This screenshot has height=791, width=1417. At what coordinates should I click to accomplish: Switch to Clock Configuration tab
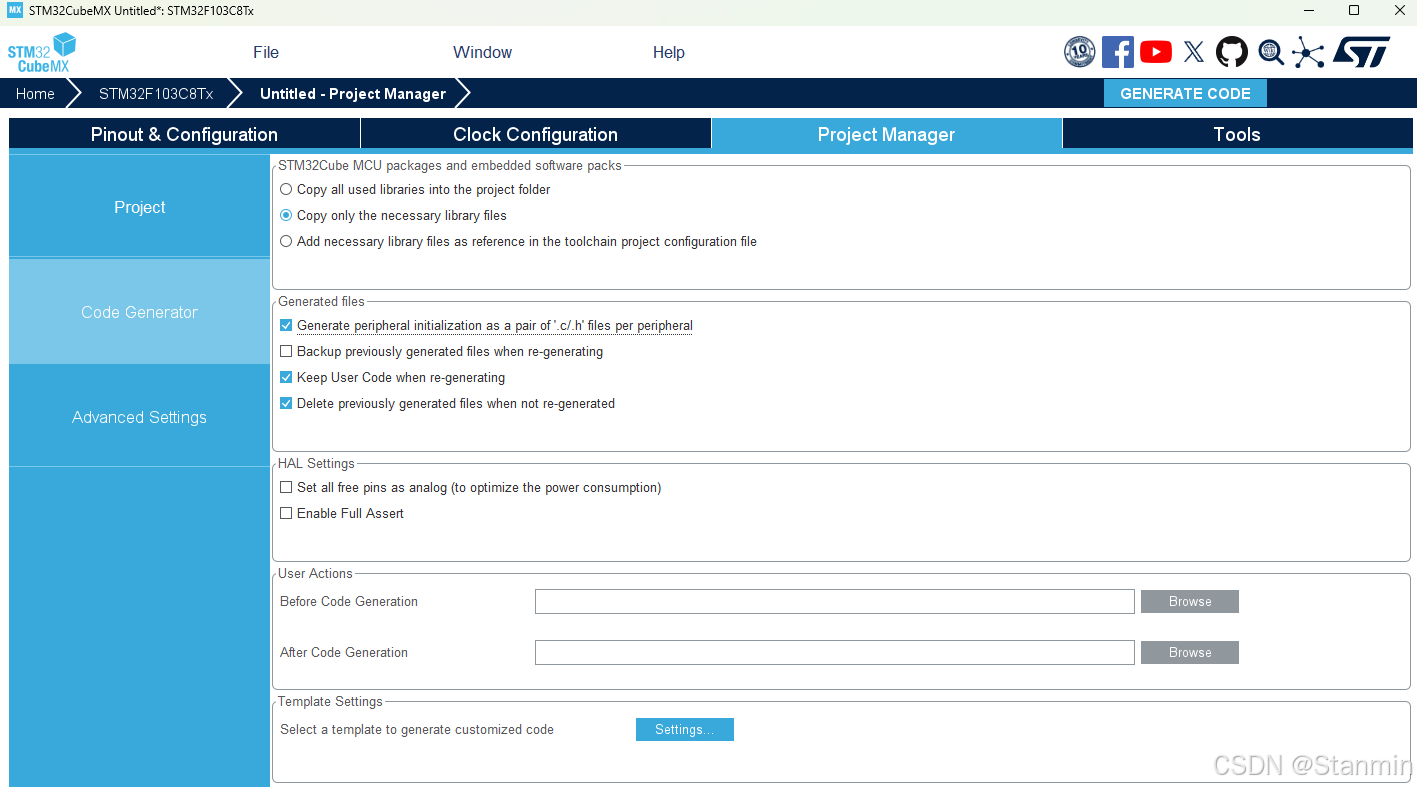535,134
